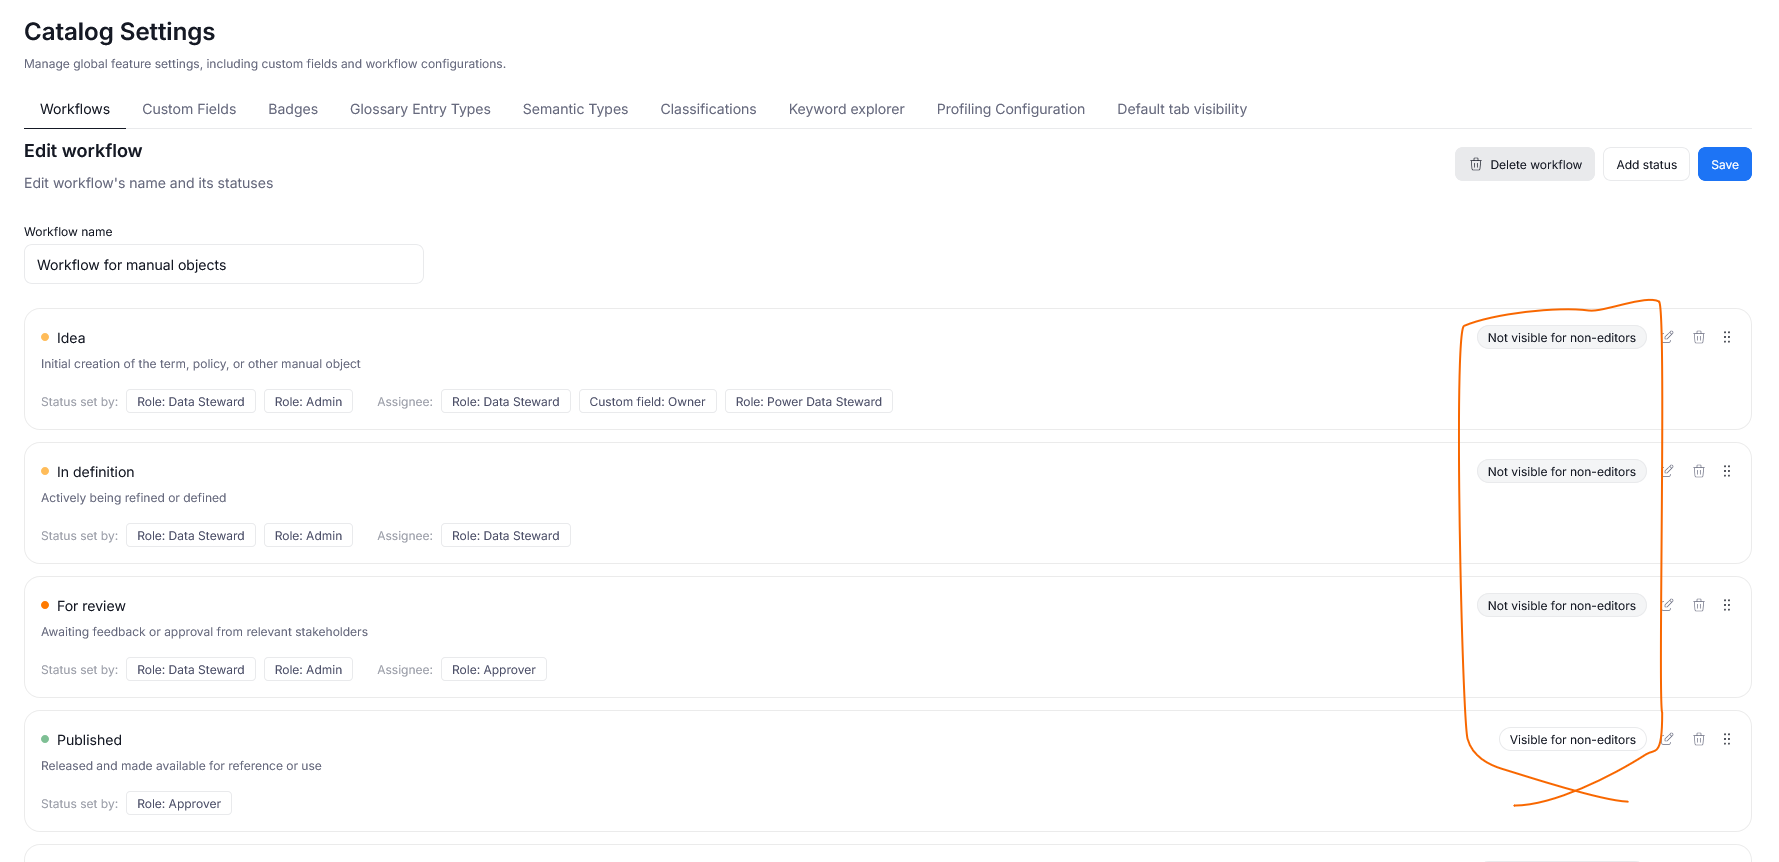Image resolution: width=1779 pixels, height=862 pixels.
Task: View Default tab visibility settings
Action: (1182, 109)
